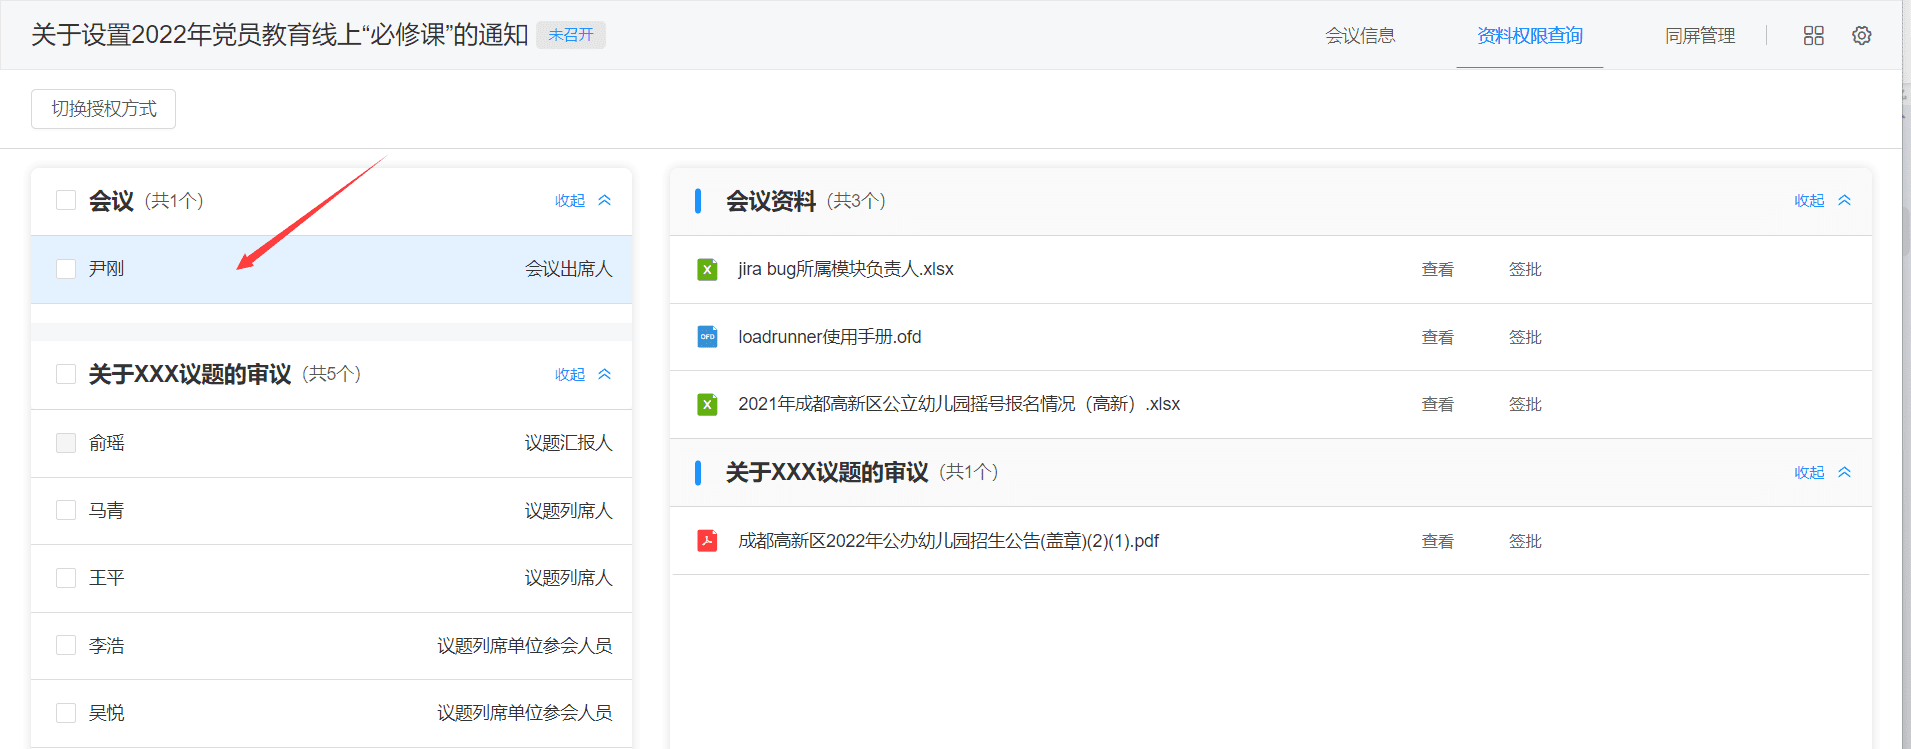Screen dimensions: 1911x749
Task: Click 议题列席人 role label in 马青 row
Action: (x=568, y=510)
